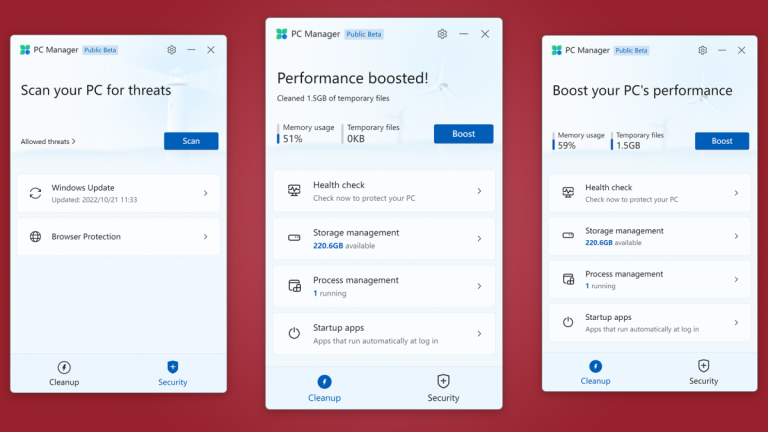Click '1 running' text in right window

(600, 286)
